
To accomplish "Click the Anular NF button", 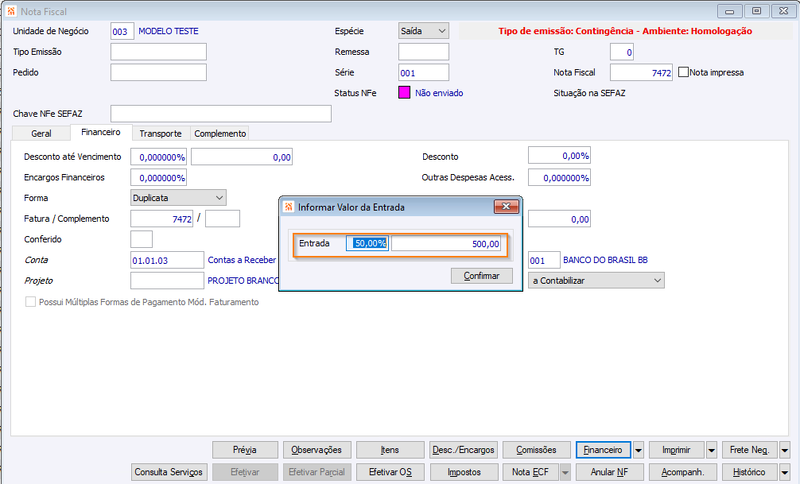I will point(610,472).
